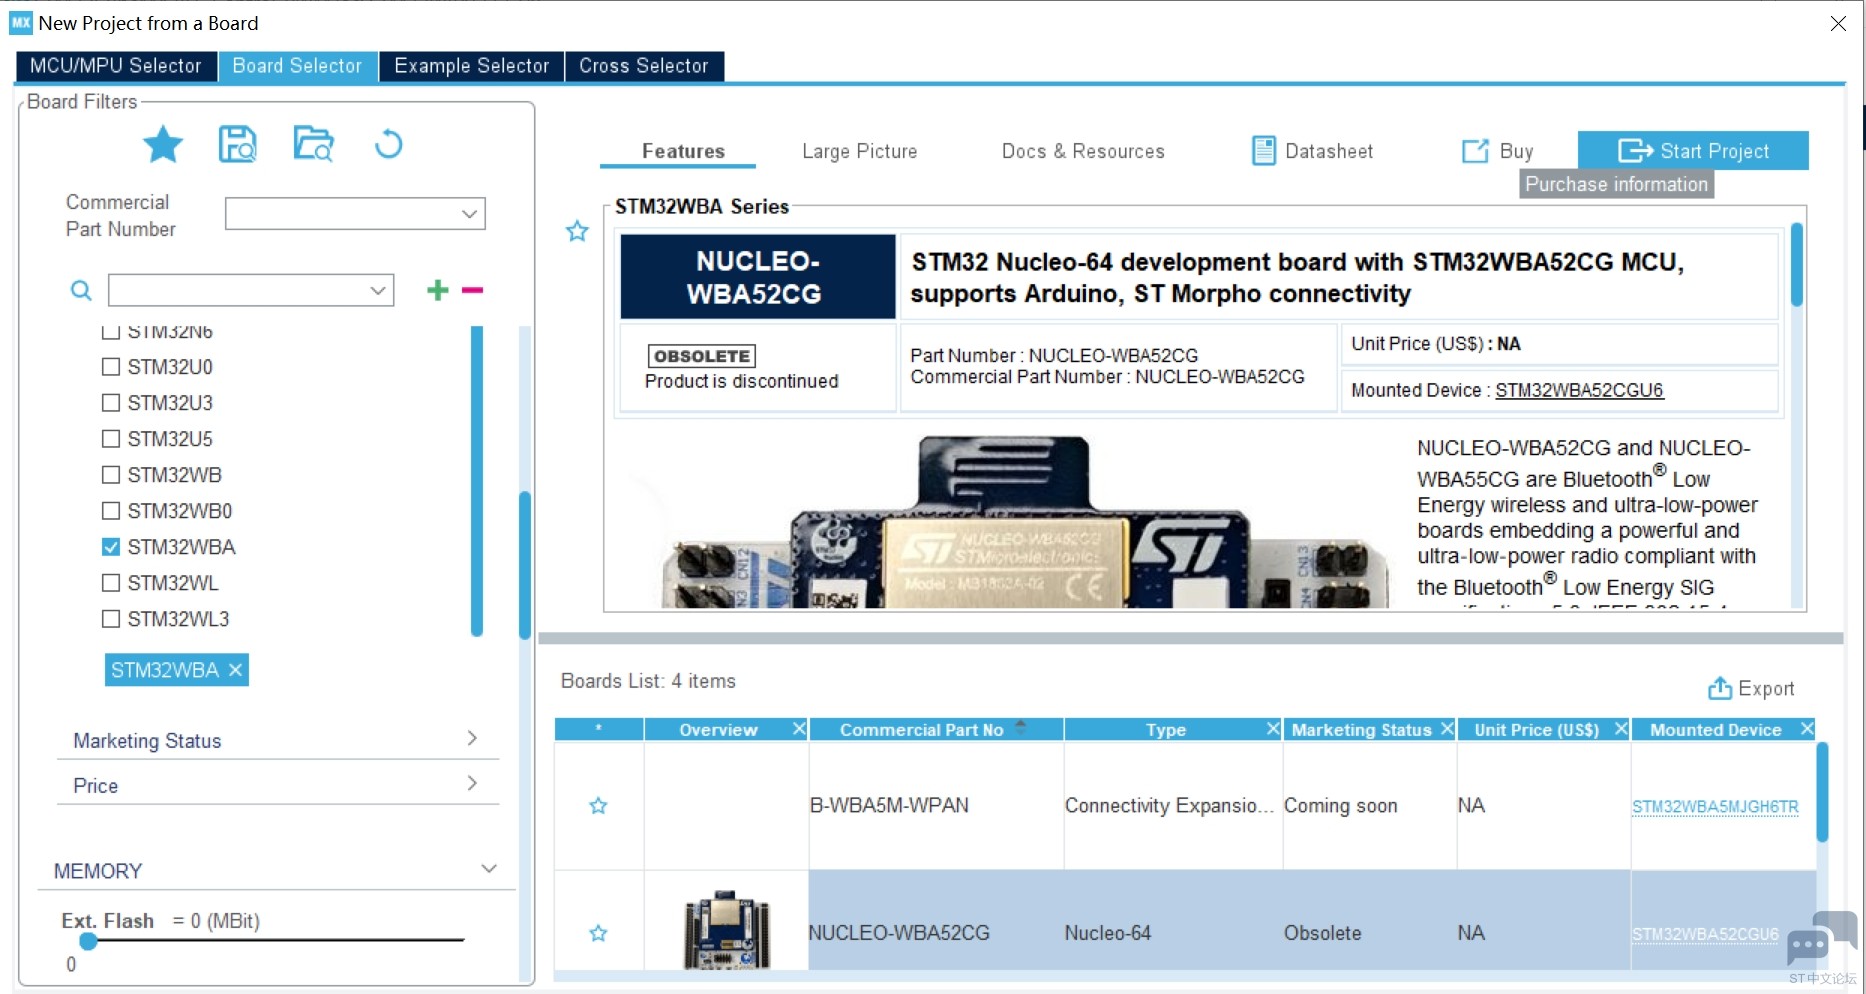Show the Features tab
The height and width of the screenshot is (994, 1866).
(683, 151)
